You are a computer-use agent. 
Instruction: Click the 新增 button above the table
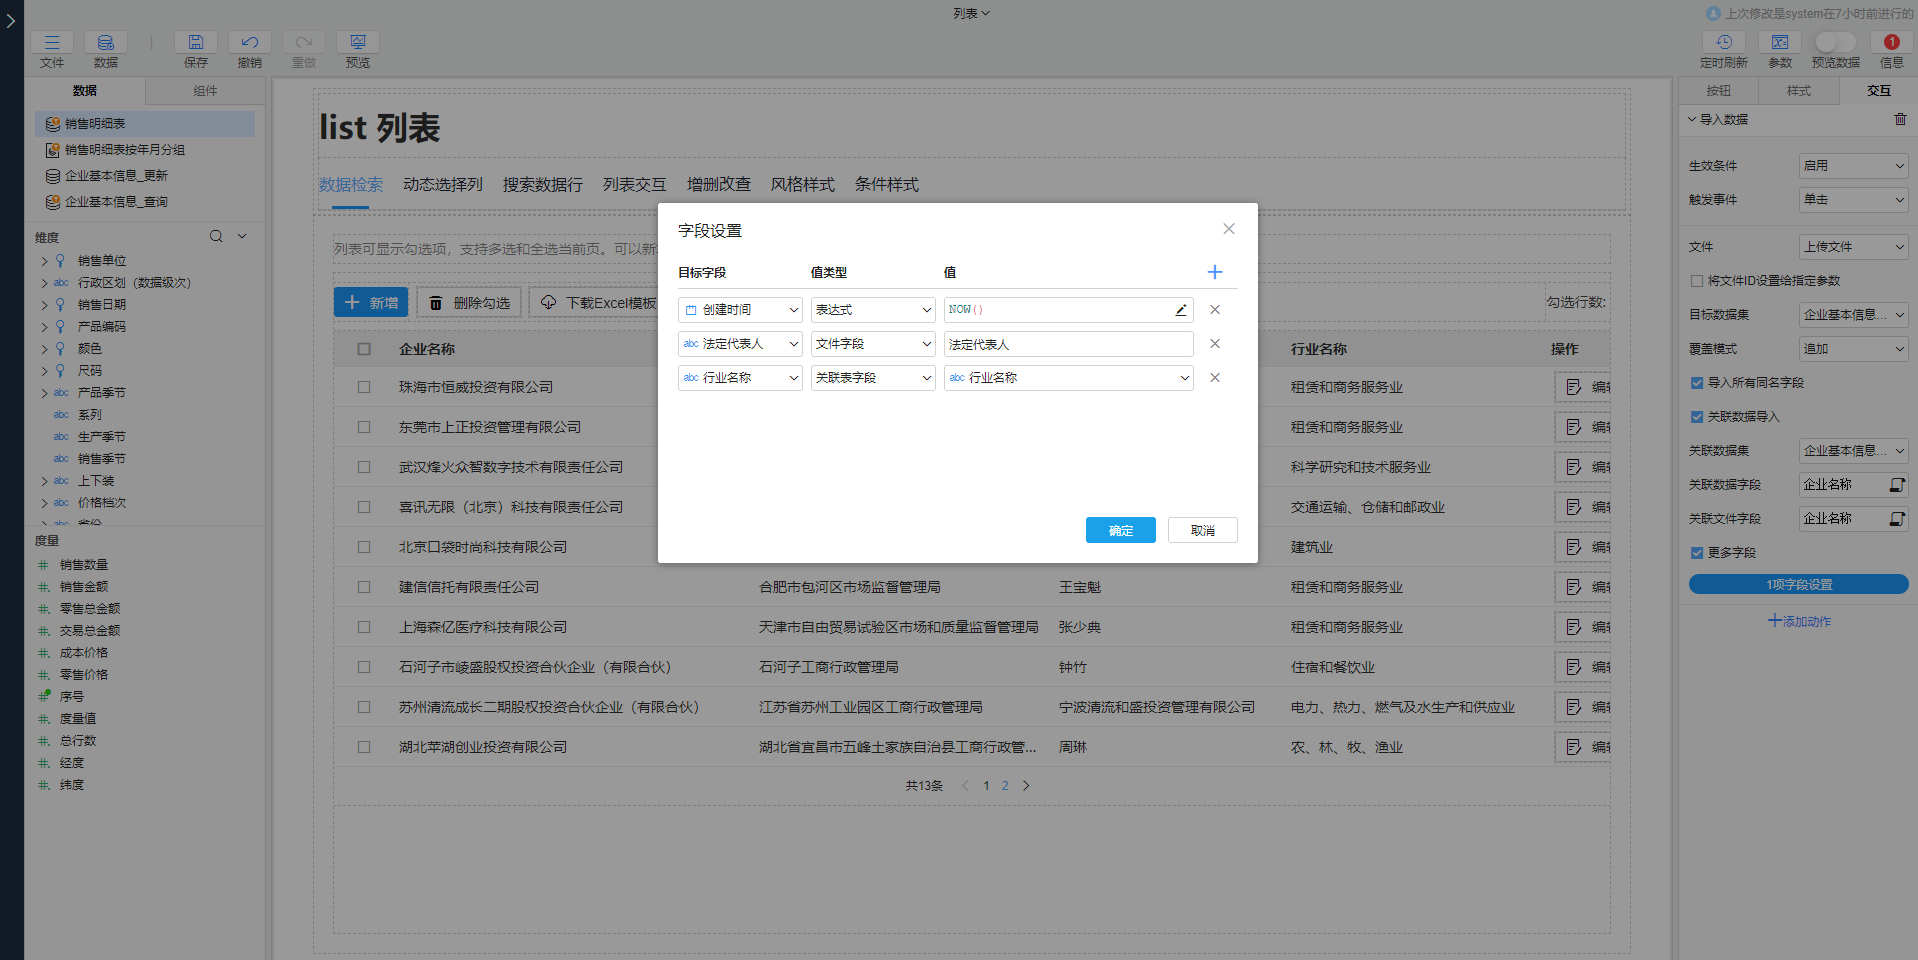[x=371, y=302]
